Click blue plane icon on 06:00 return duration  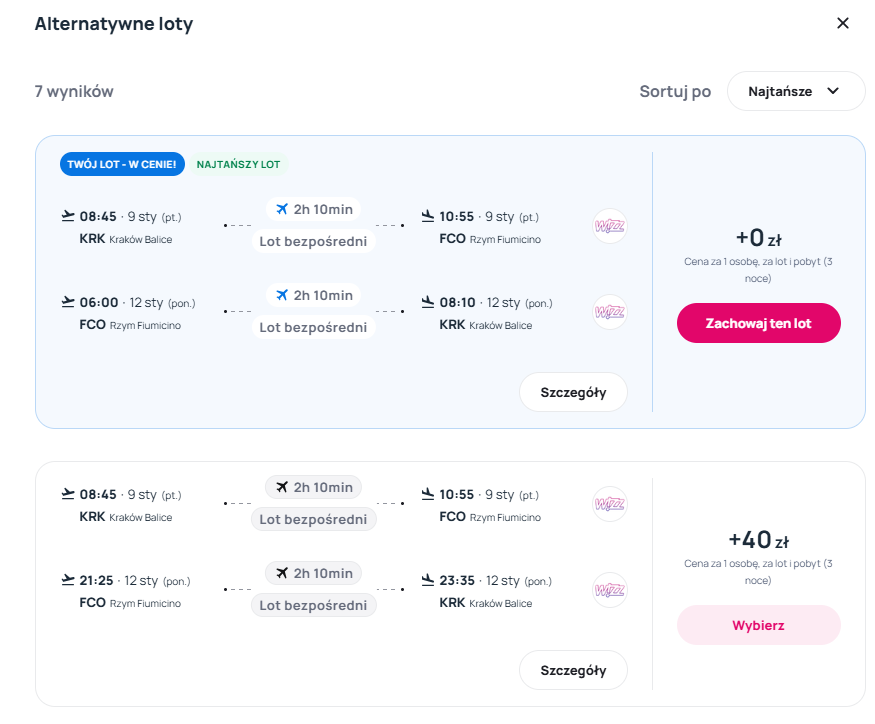pyautogui.click(x=281, y=295)
